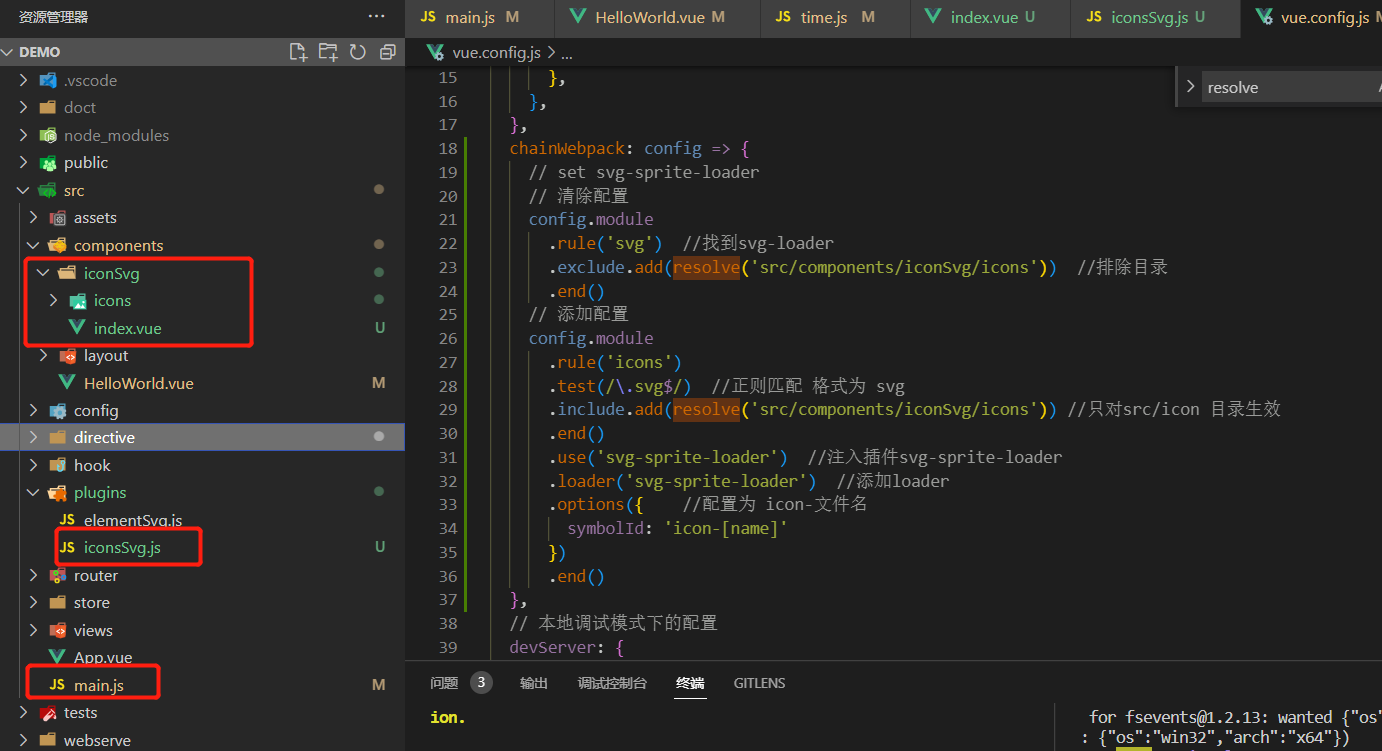Image resolution: width=1382 pixels, height=751 pixels.
Task: Click the webserve folder icon
Action: 47,740
